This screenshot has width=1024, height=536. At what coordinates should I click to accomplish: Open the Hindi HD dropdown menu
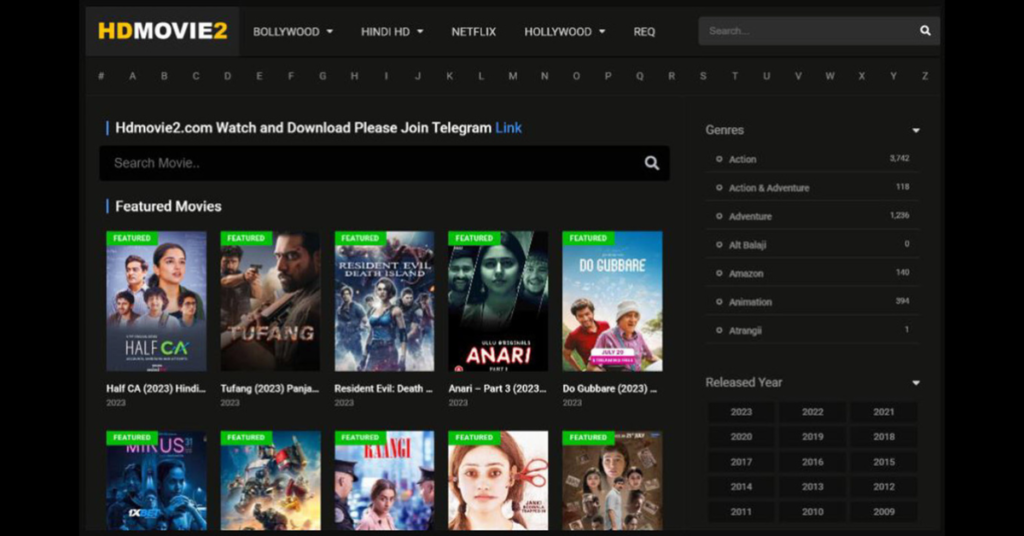(x=392, y=31)
